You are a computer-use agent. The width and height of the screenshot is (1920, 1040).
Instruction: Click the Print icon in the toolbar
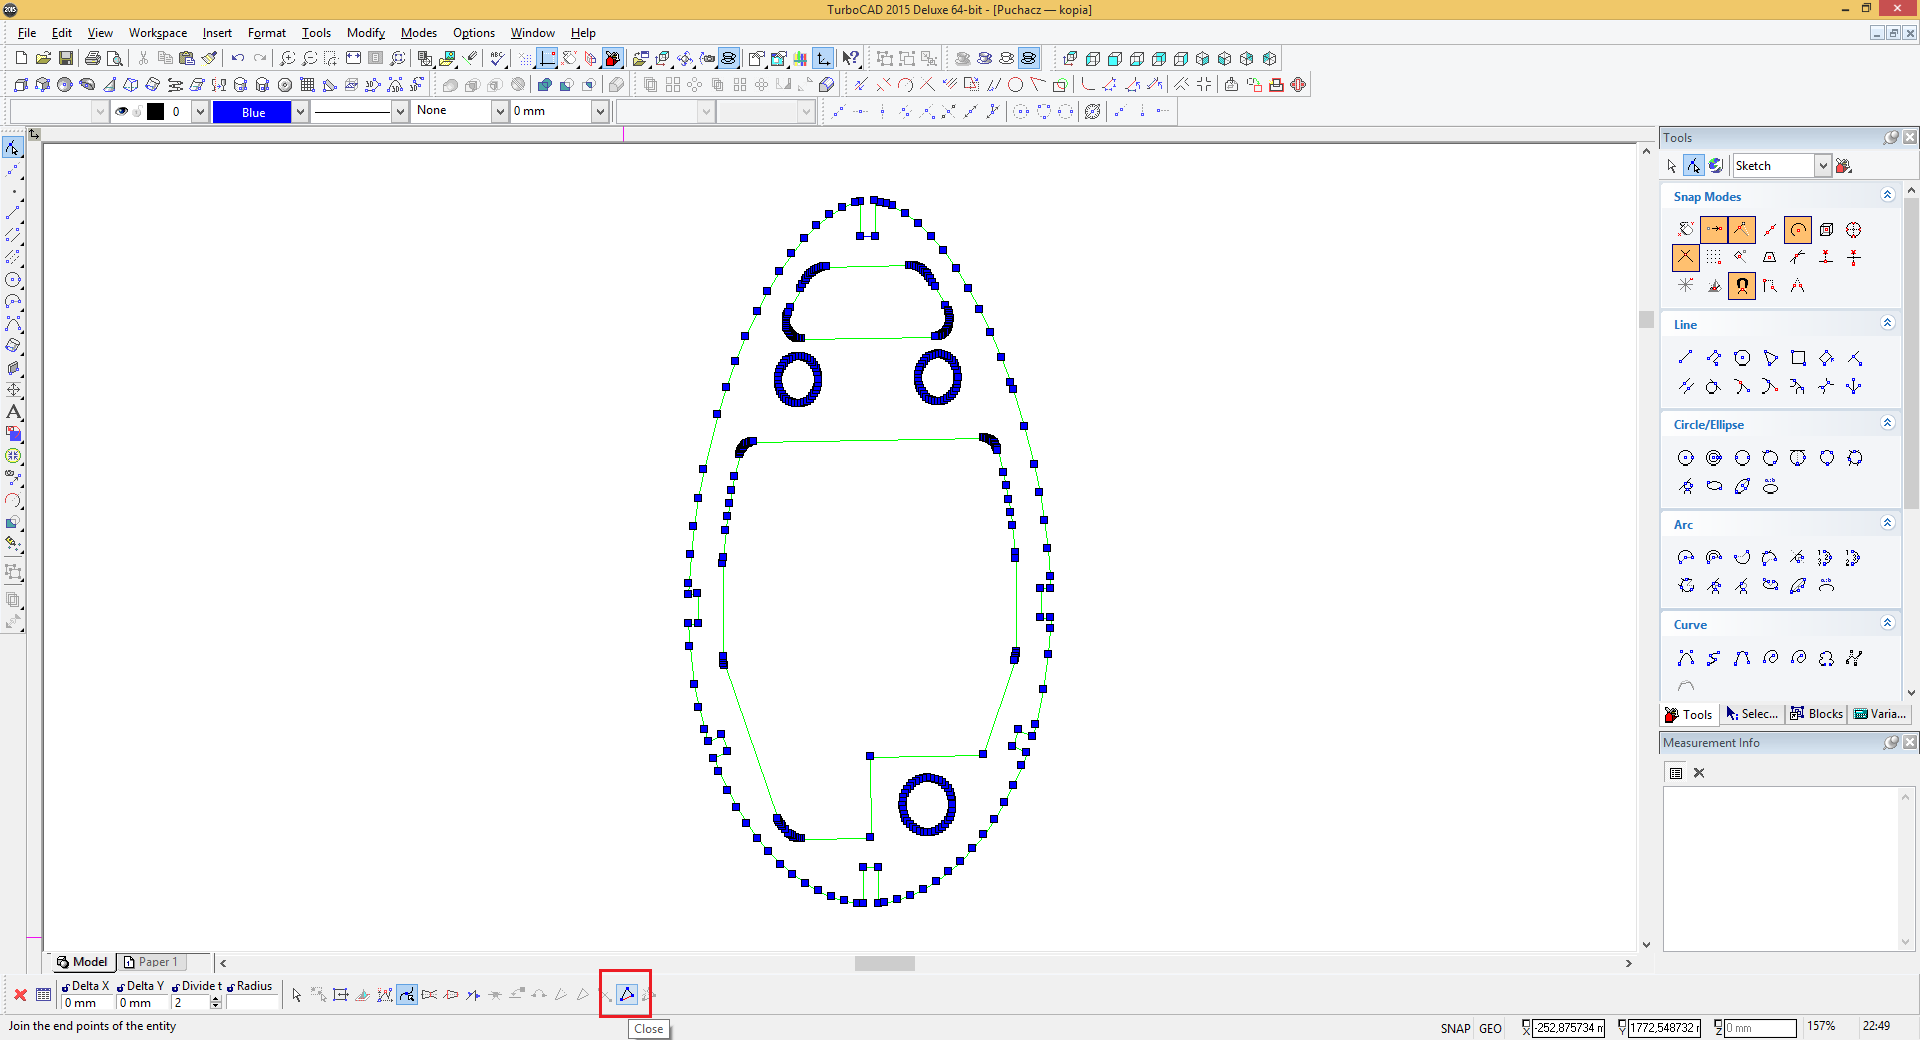93,58
